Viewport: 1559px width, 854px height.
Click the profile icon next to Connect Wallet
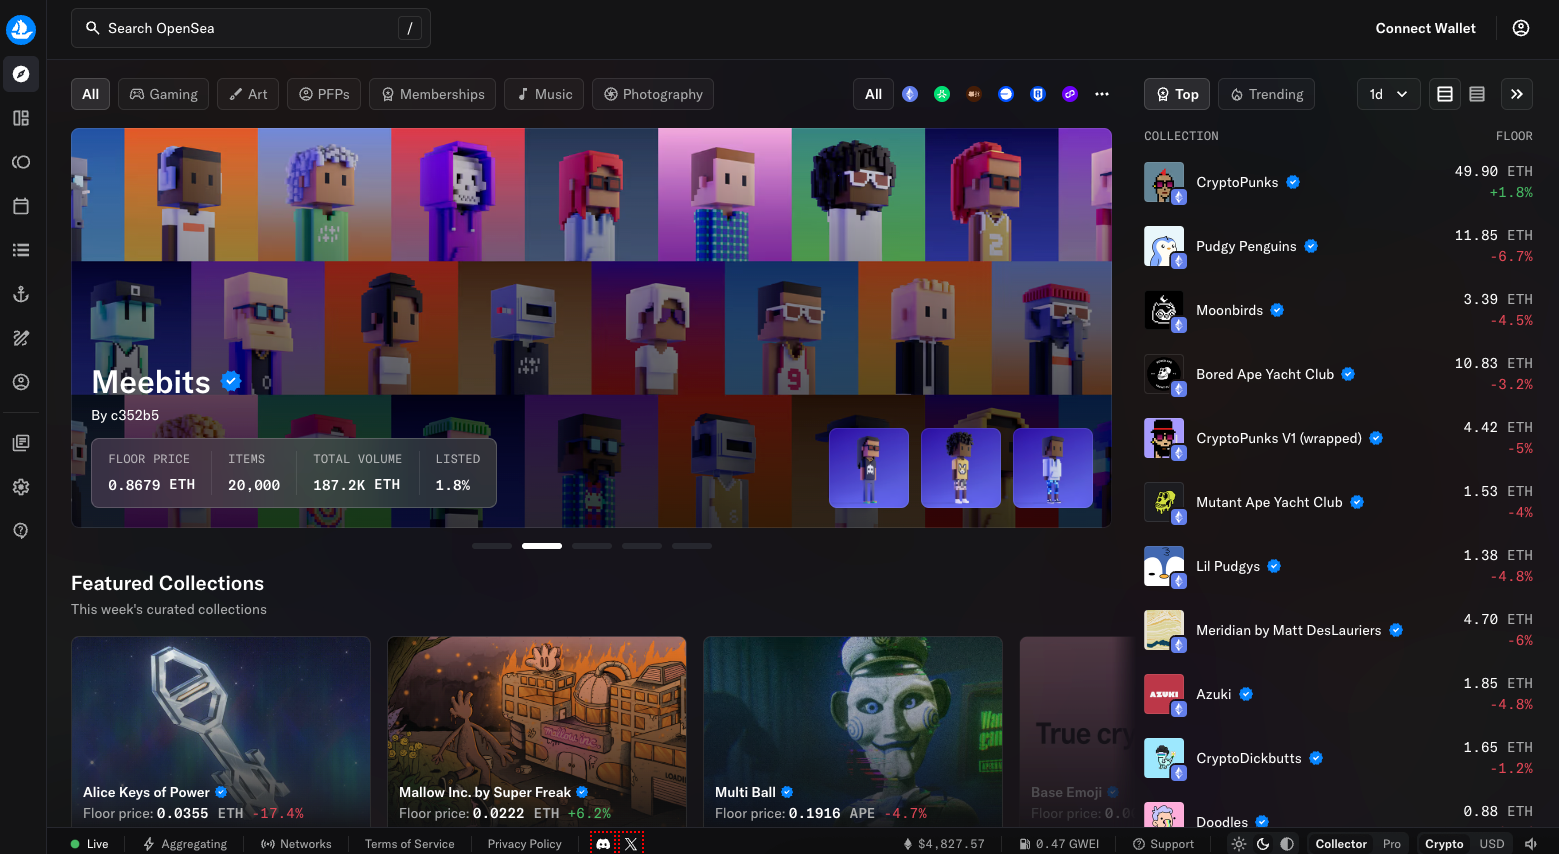click(x=1521, y=28)
